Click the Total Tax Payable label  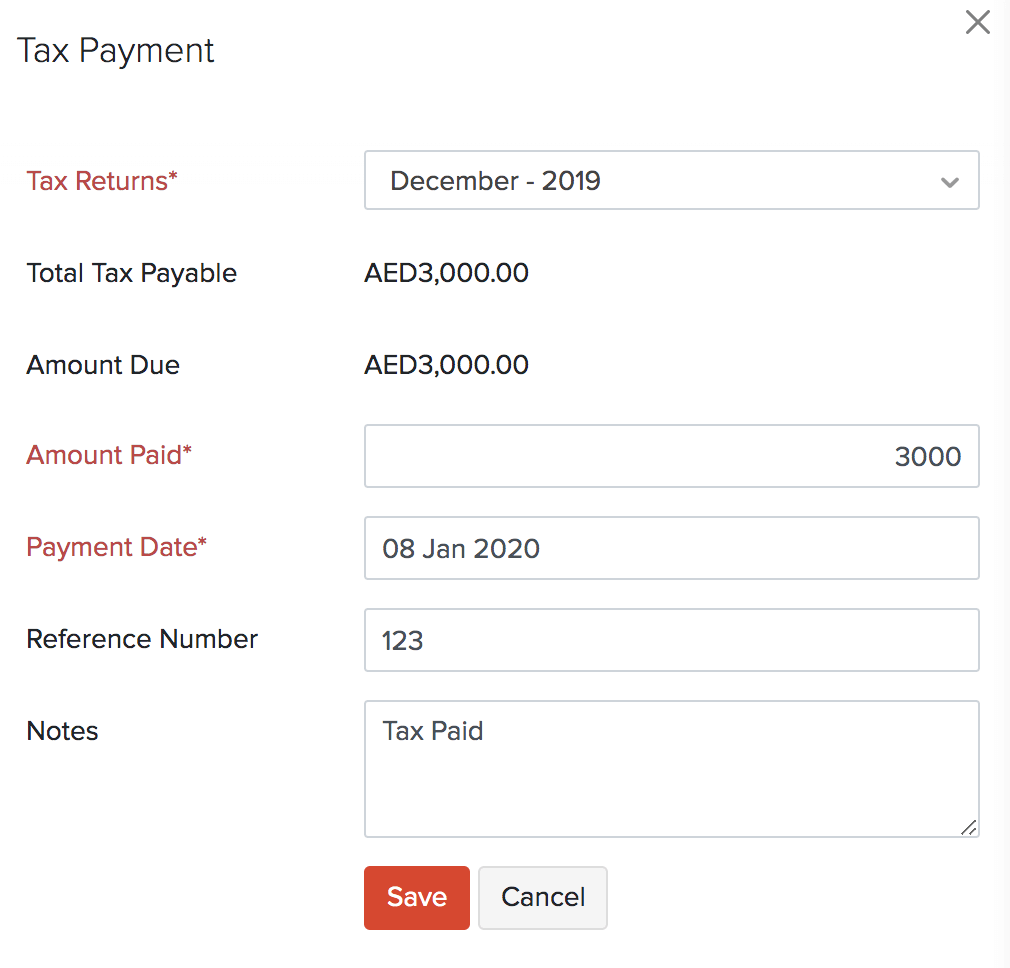131,272
